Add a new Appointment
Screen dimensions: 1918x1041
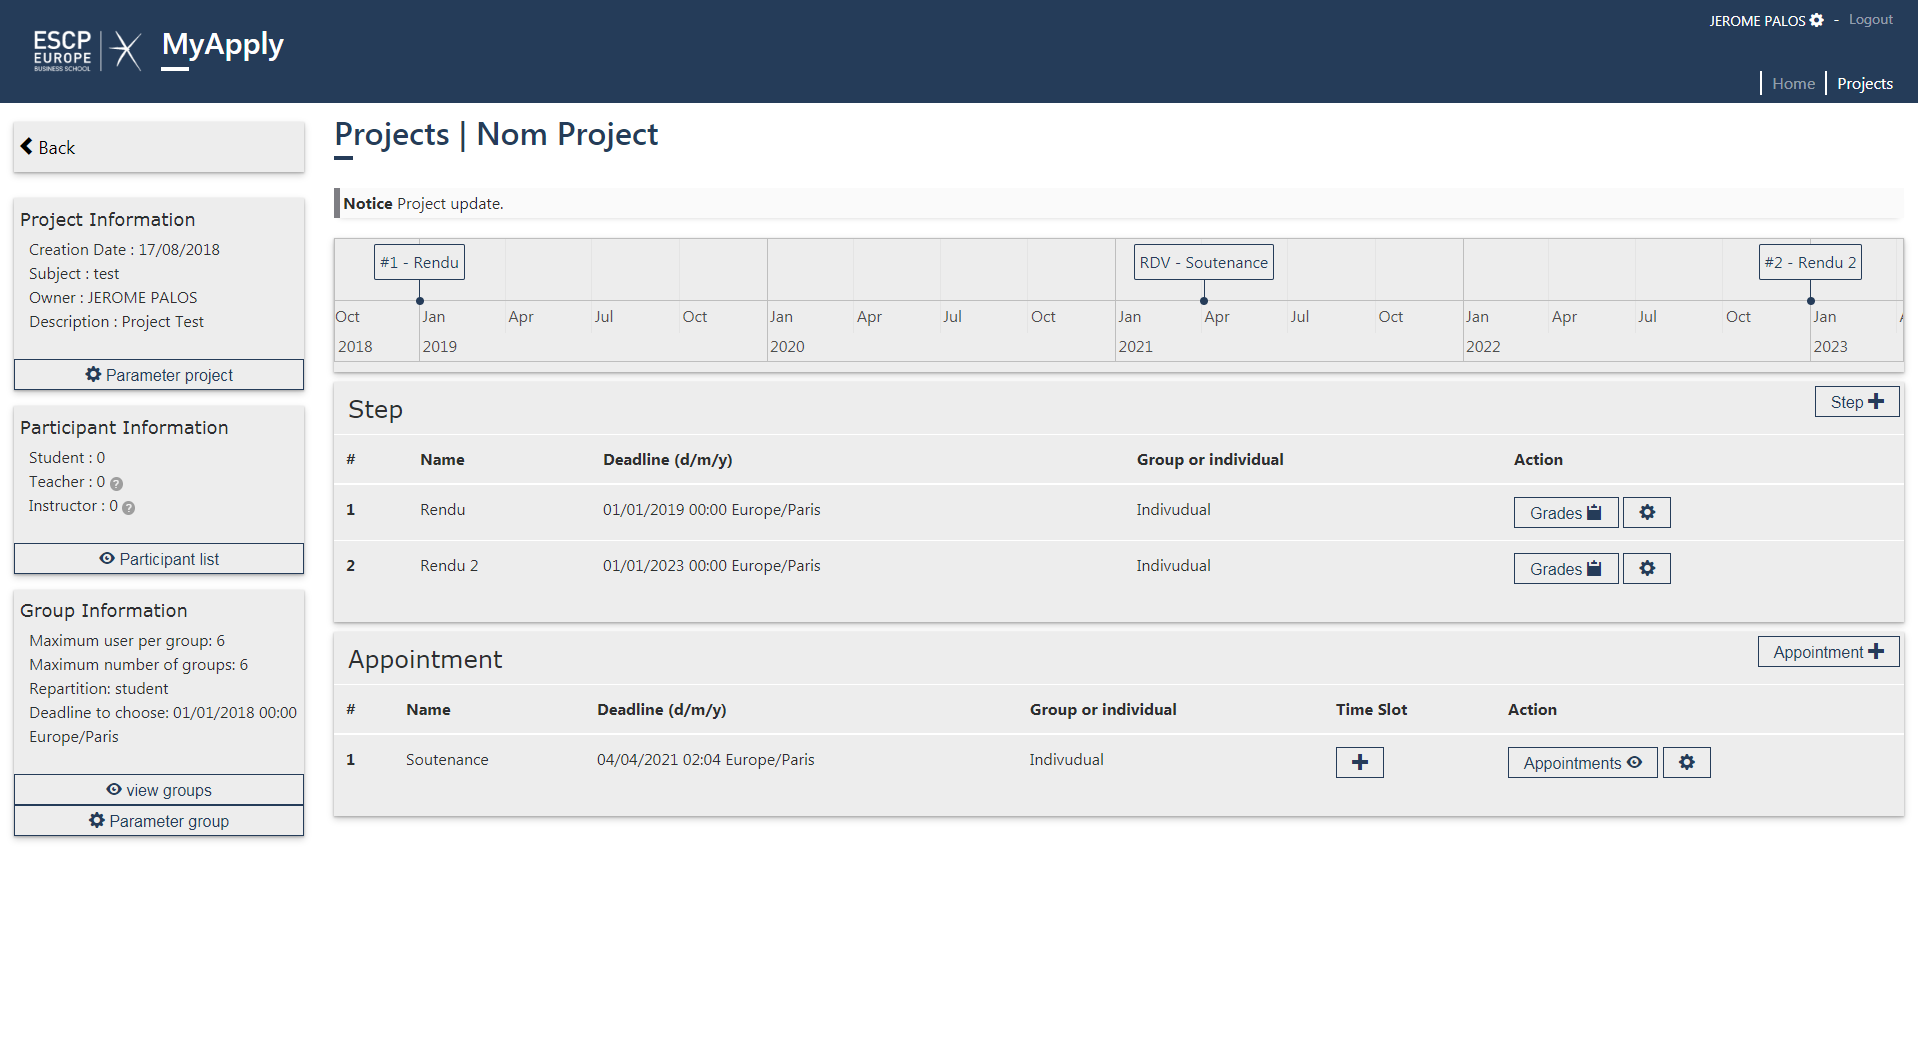click(1828, 651)
